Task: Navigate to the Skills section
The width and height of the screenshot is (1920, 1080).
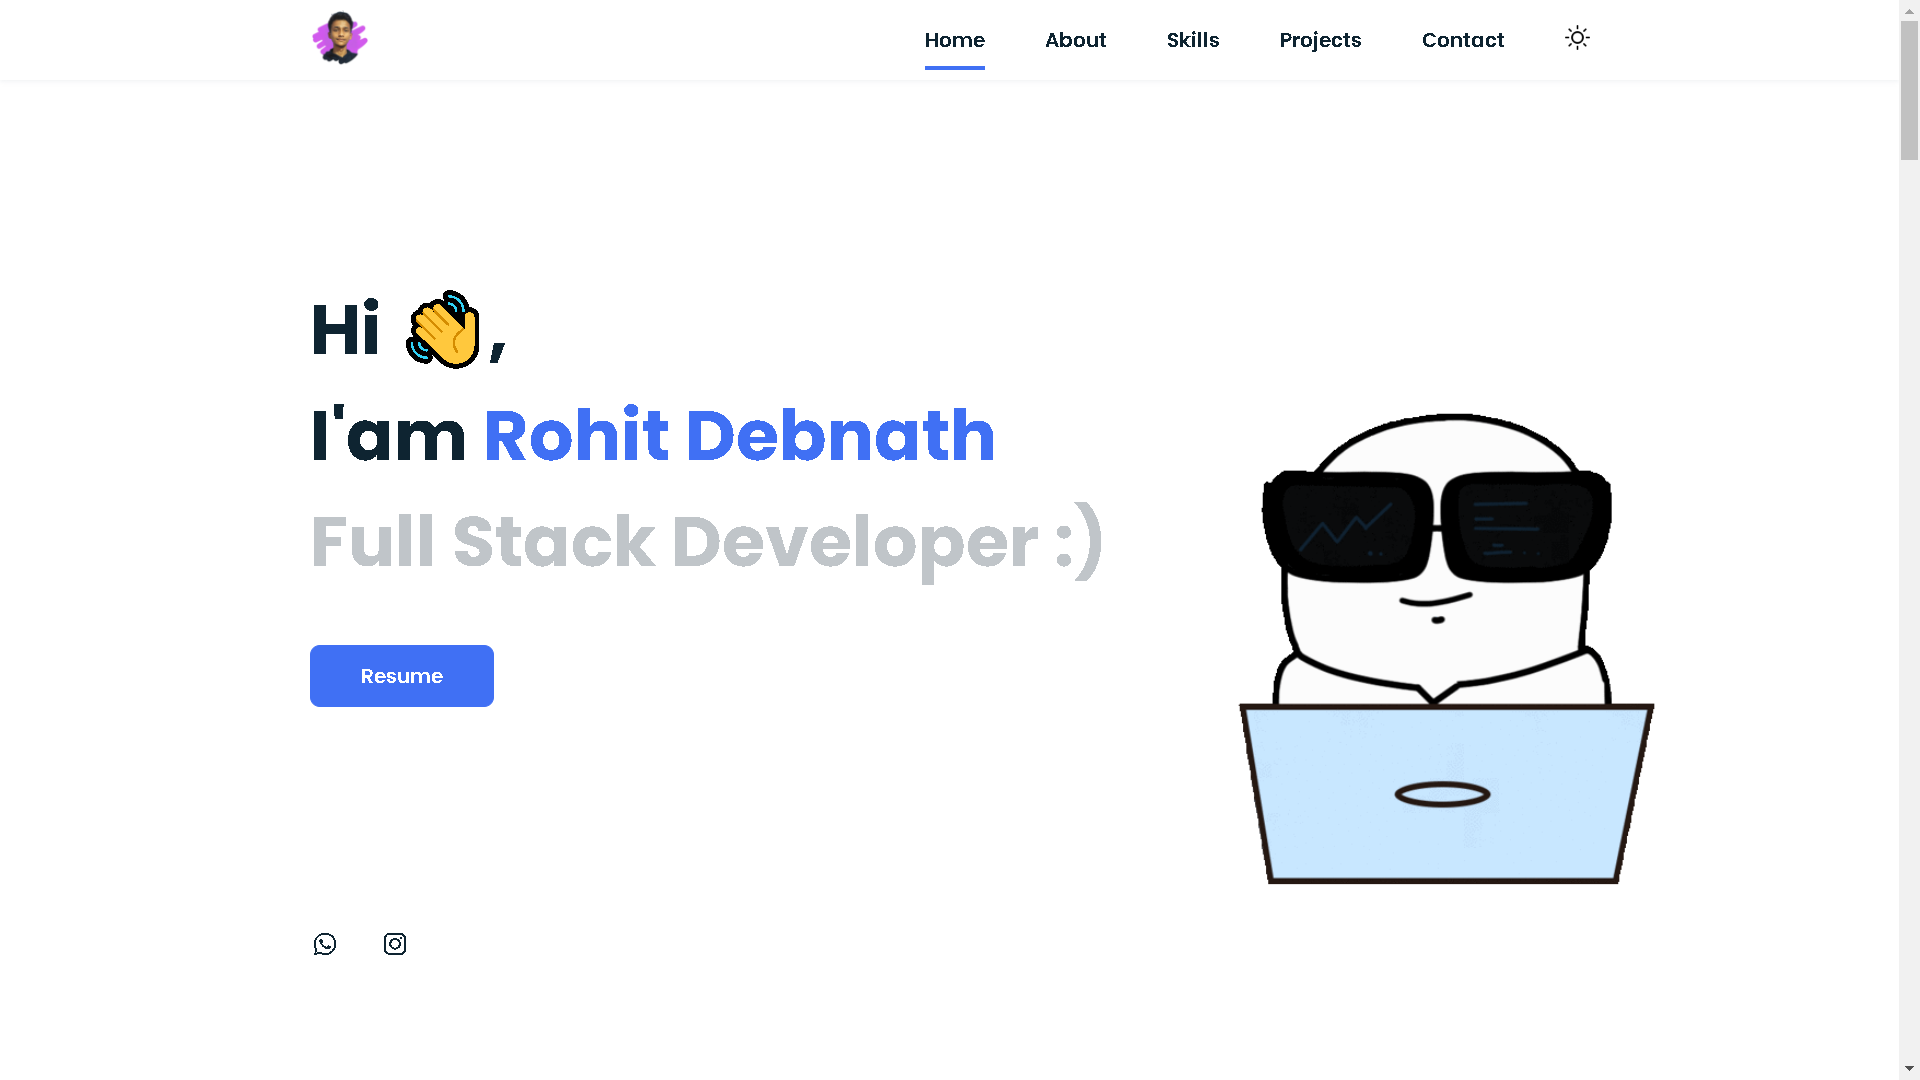Action: click(1192, 40)
